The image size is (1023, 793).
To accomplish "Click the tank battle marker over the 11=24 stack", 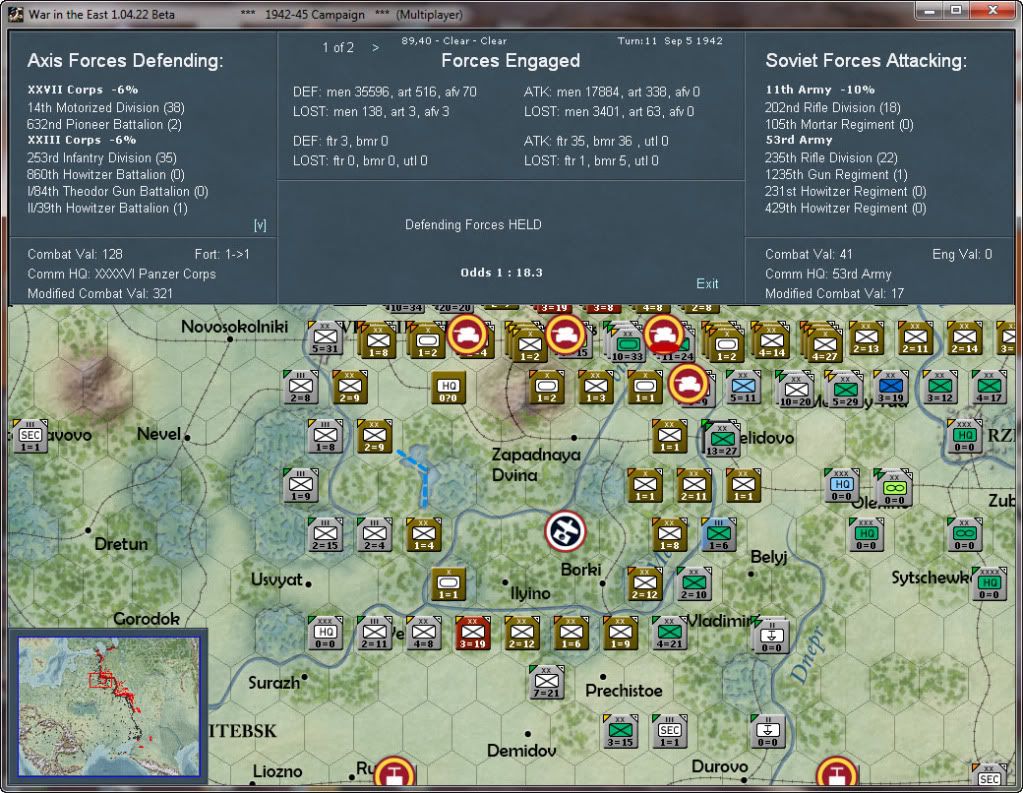I will click(664, 334).
